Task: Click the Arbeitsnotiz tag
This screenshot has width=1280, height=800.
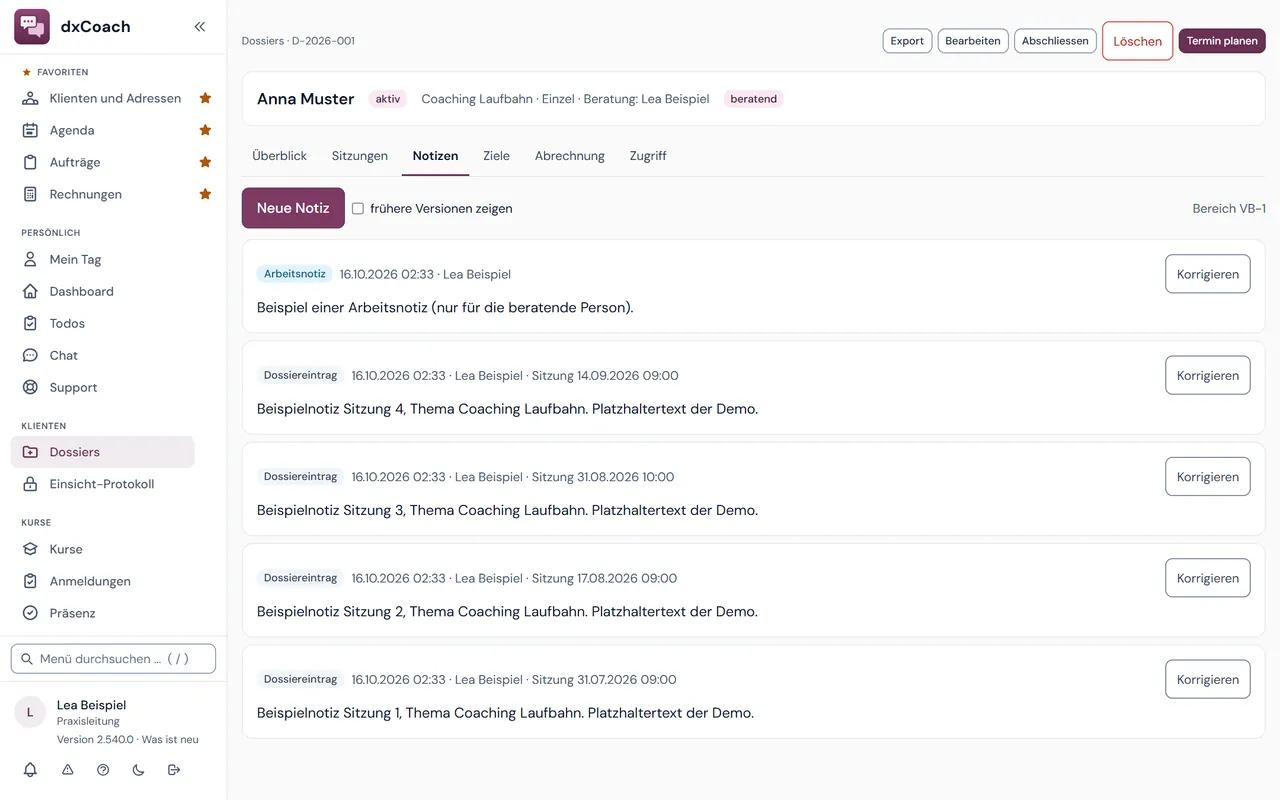Action: [x=294, y=274]
